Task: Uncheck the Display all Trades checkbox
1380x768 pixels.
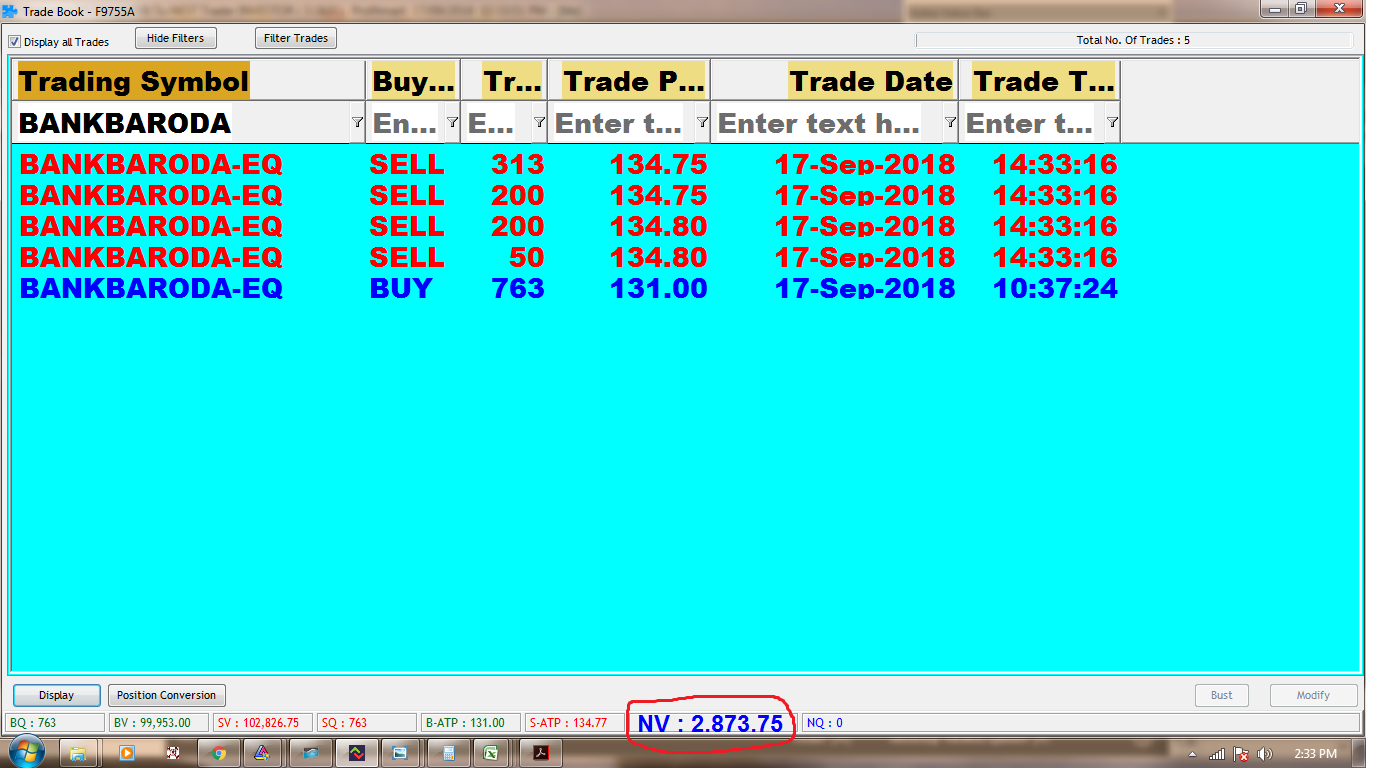Action: click(15, 42)
